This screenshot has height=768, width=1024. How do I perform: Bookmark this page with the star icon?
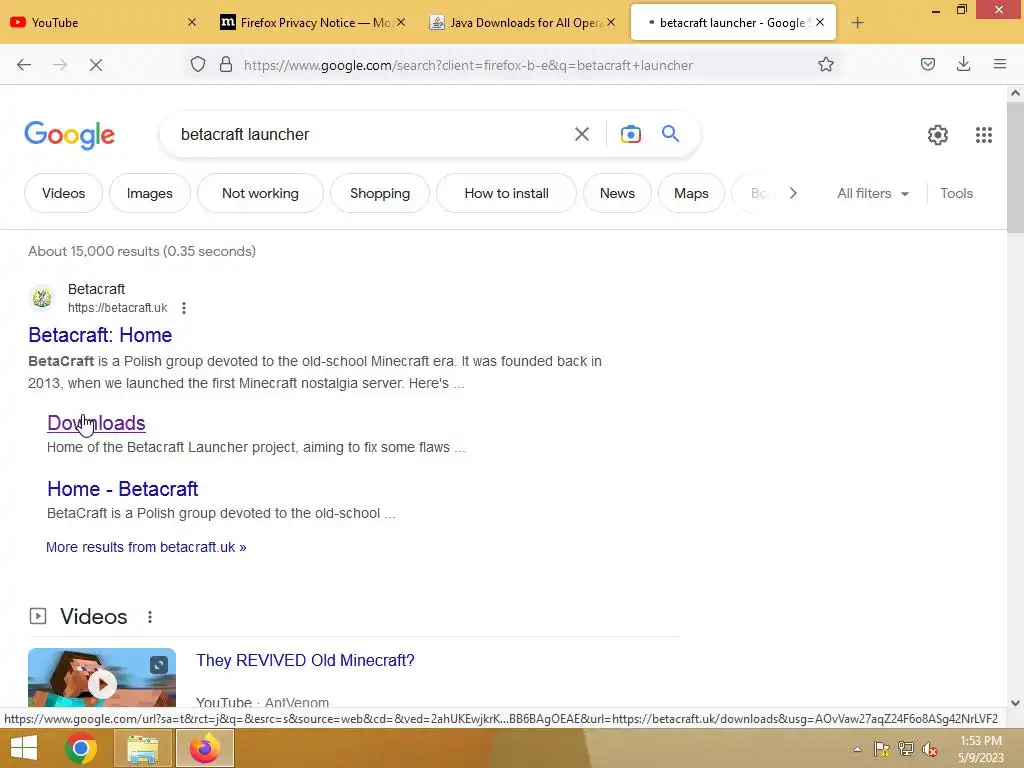point(825,65)
